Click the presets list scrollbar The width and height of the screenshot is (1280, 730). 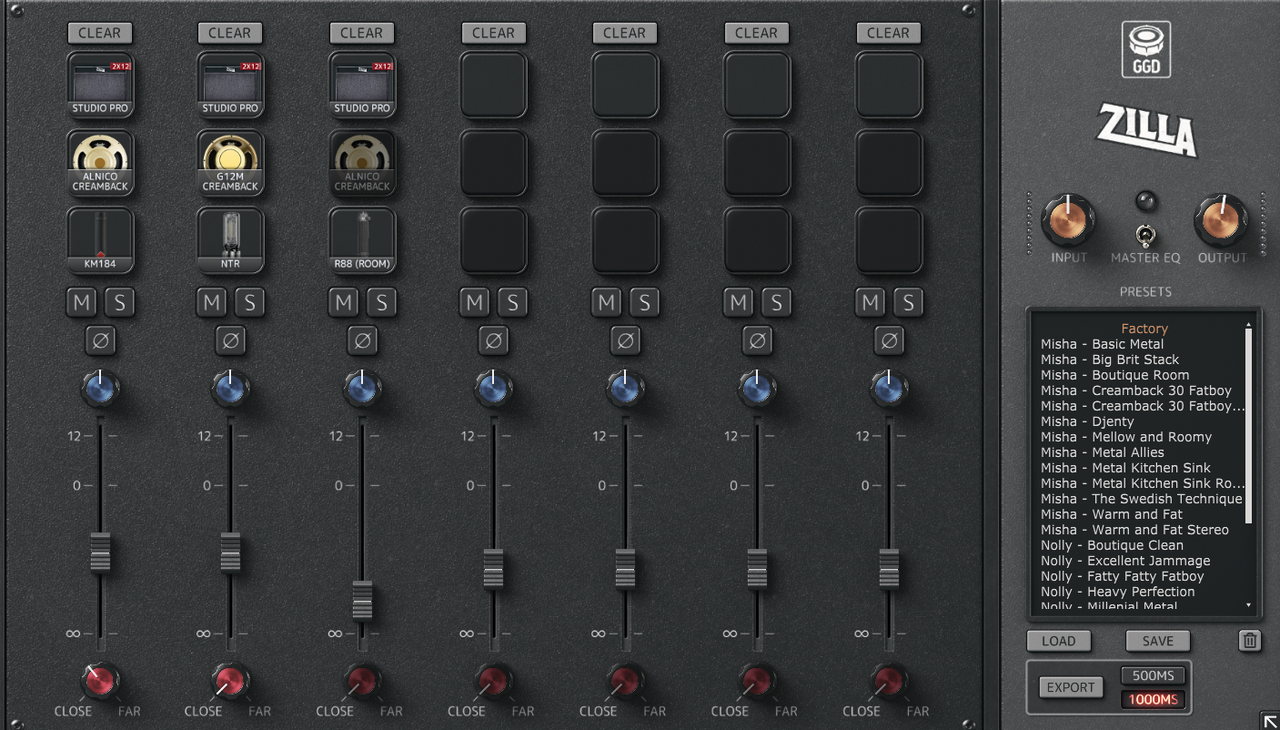(1248, 425)
